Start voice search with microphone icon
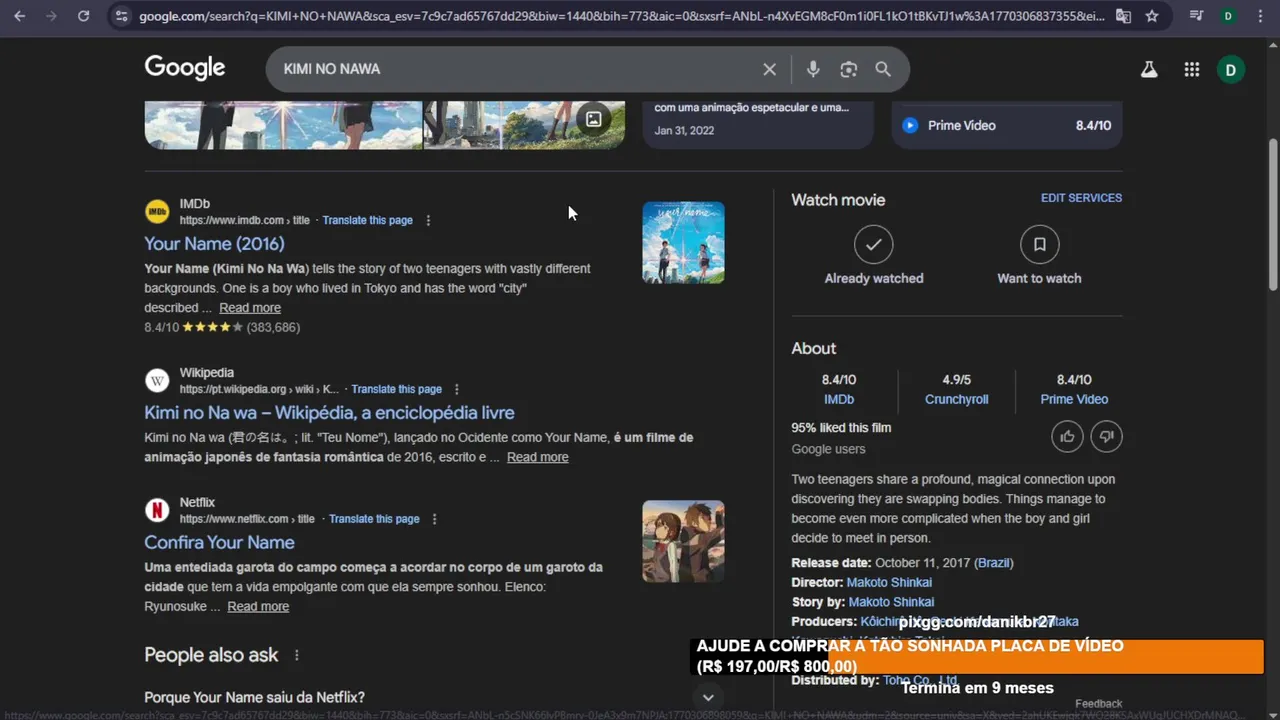The width and height of the screenshot is (1280, 720). click(813, 69)
